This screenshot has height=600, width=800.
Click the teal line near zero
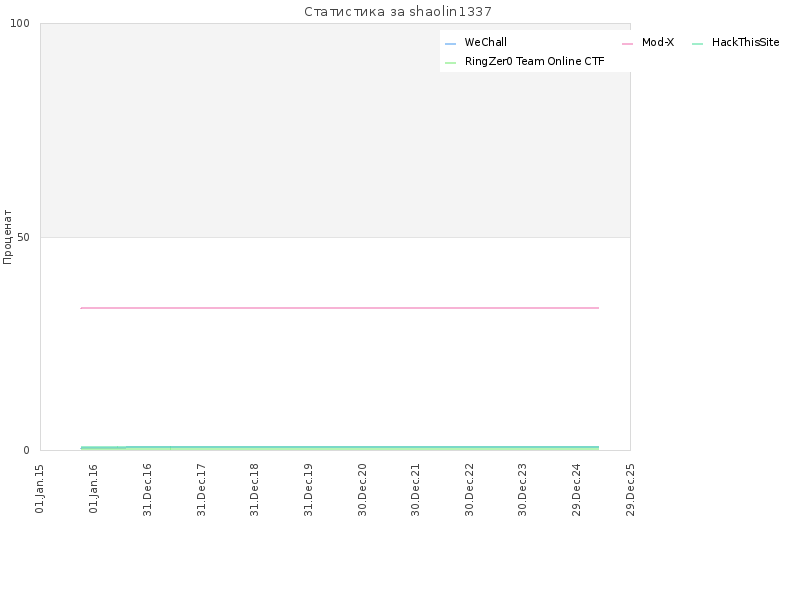point(339,447)
